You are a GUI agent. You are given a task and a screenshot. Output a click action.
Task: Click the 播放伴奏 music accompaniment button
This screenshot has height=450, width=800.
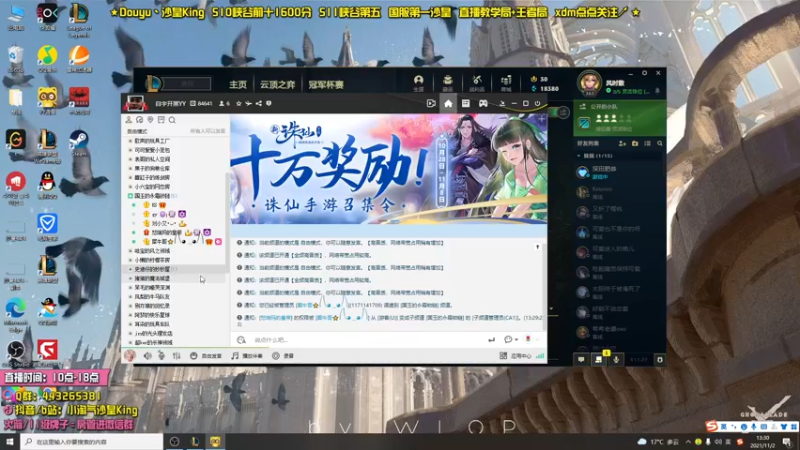(247, 356)
